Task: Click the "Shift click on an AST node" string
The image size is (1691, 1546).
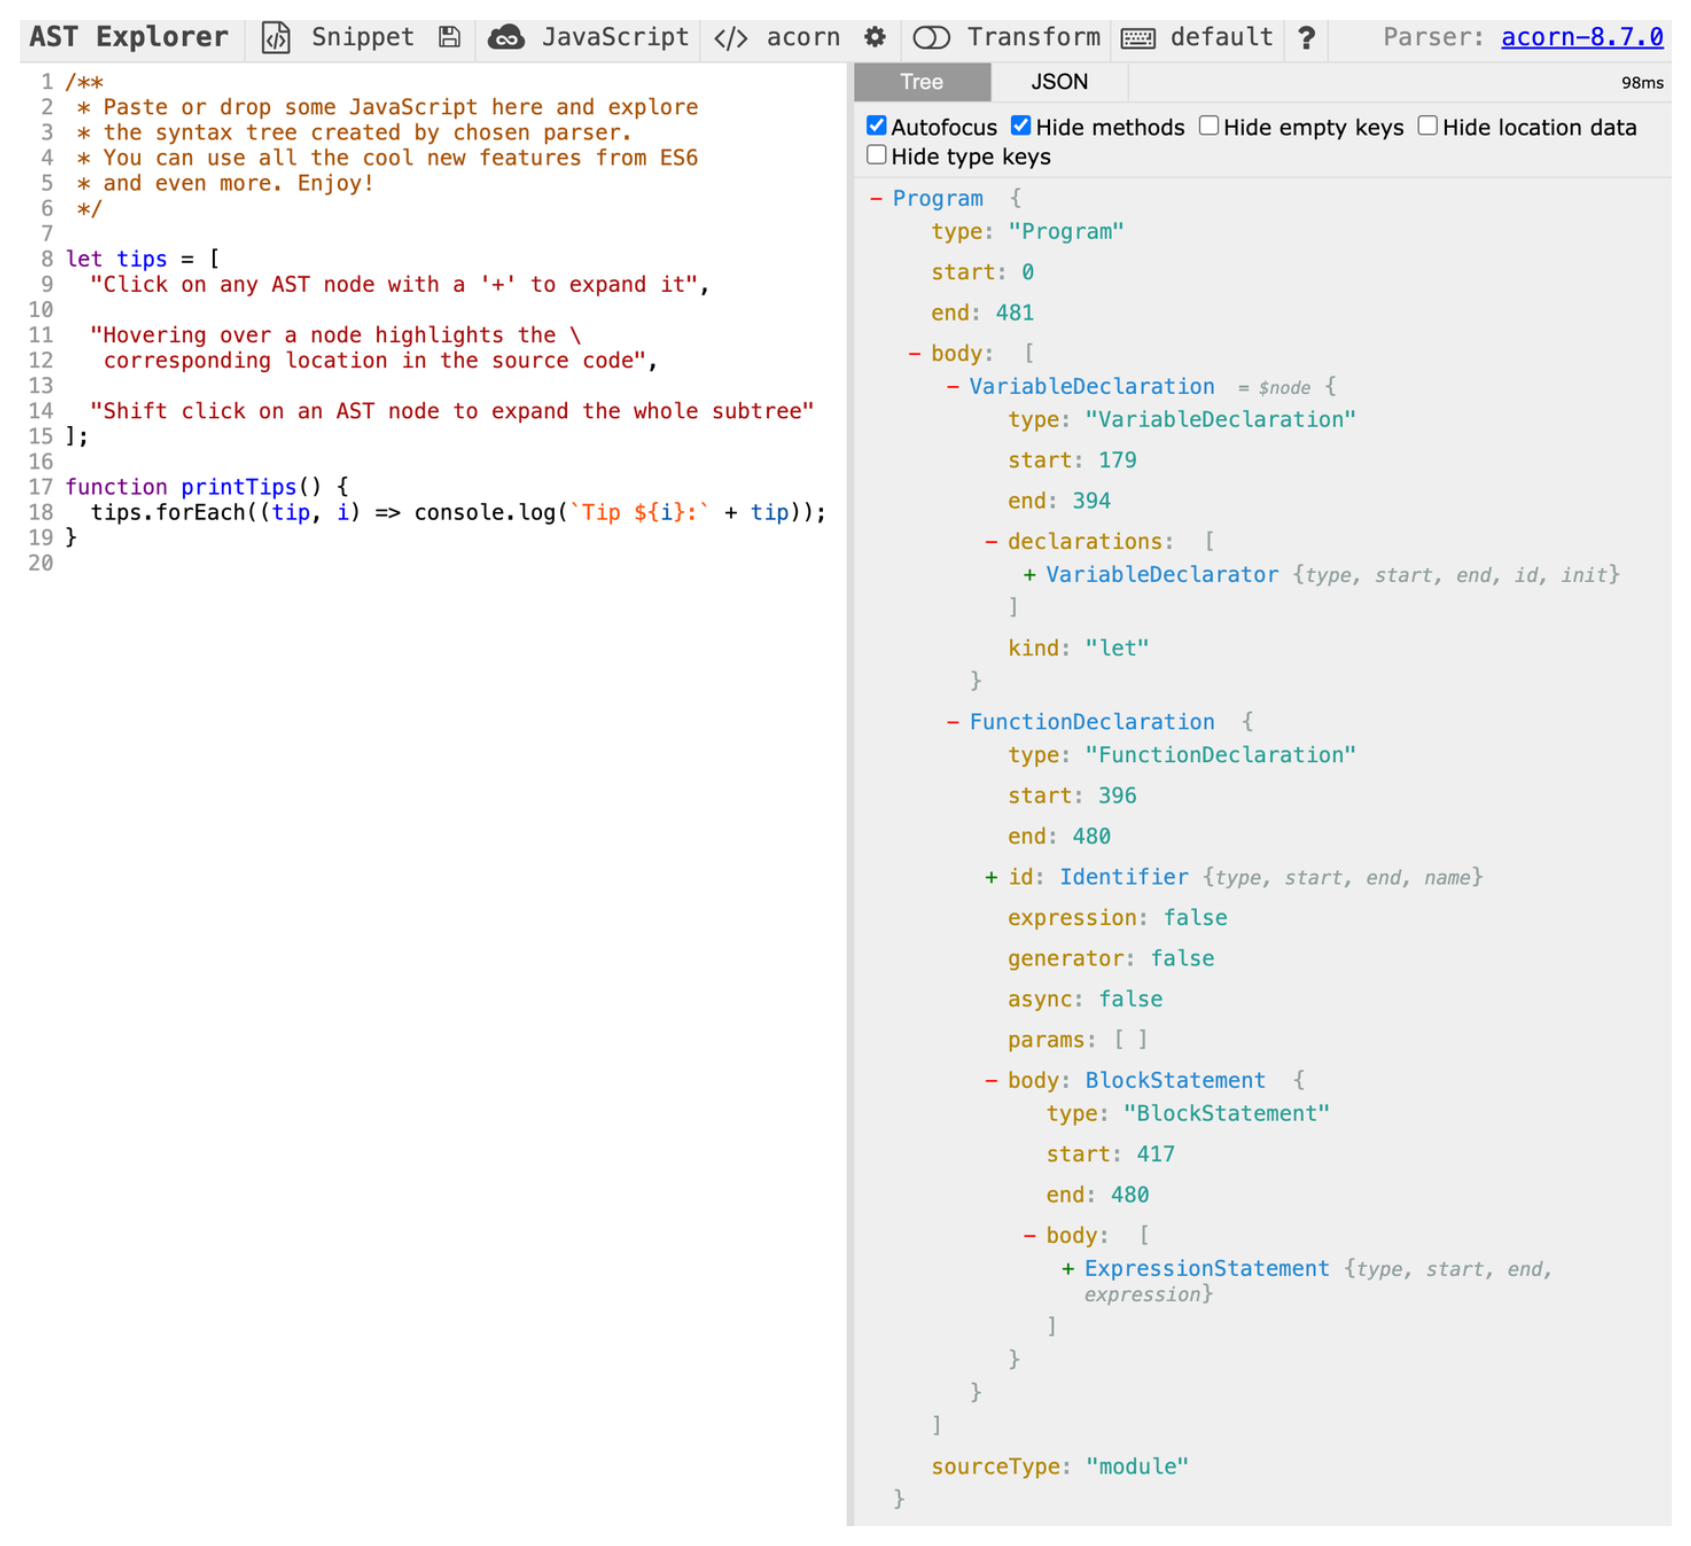Action: pyautogui.click(x=452, y=411)
